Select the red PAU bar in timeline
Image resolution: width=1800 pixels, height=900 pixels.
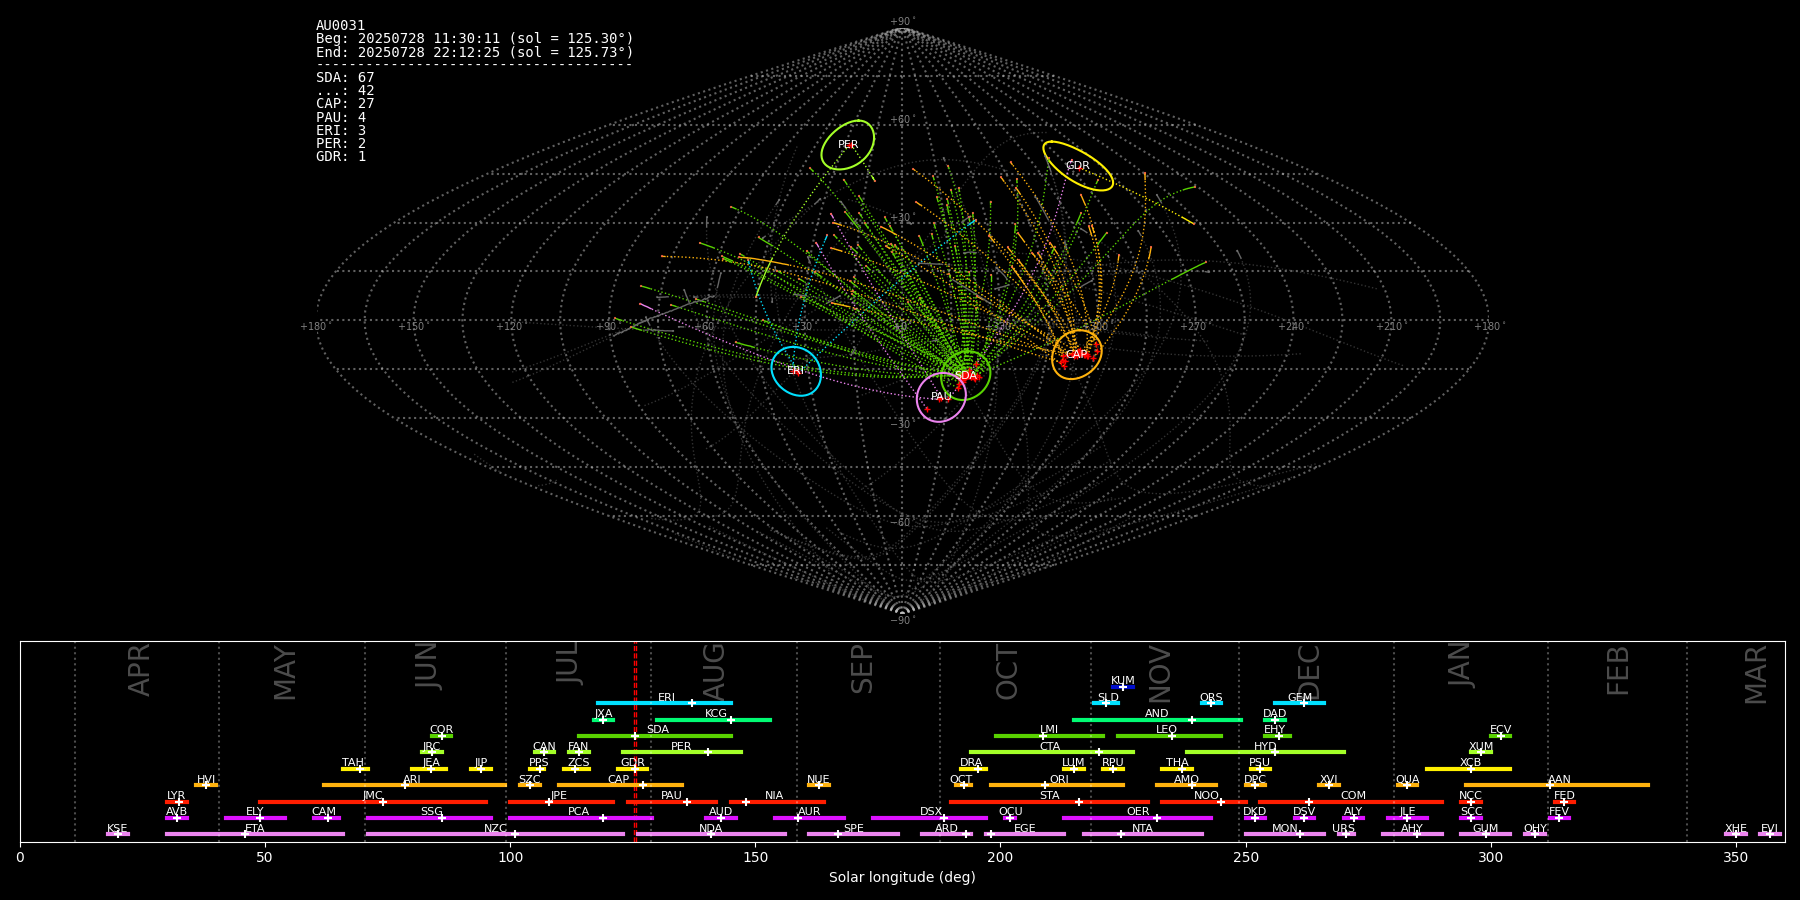672,802
